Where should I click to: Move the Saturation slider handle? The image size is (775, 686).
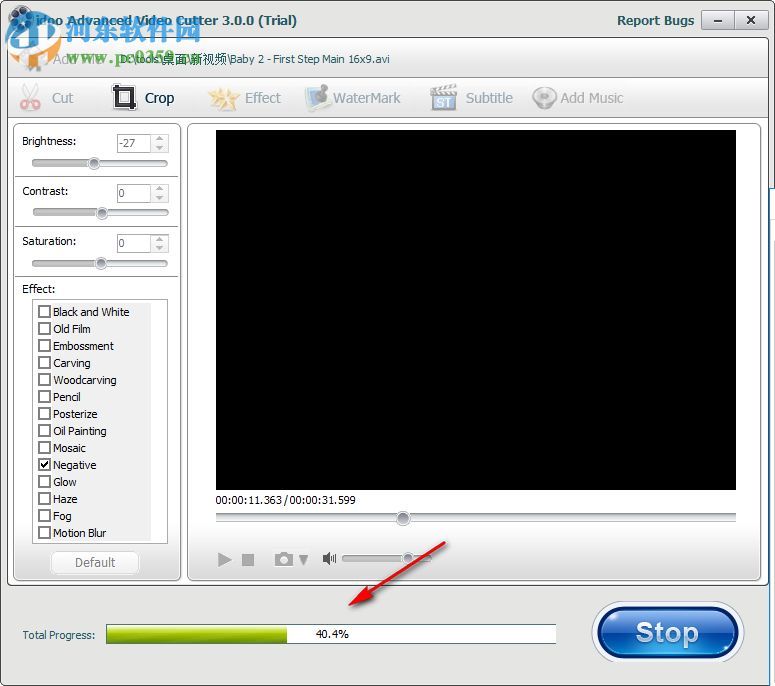[x=101, y=263]
